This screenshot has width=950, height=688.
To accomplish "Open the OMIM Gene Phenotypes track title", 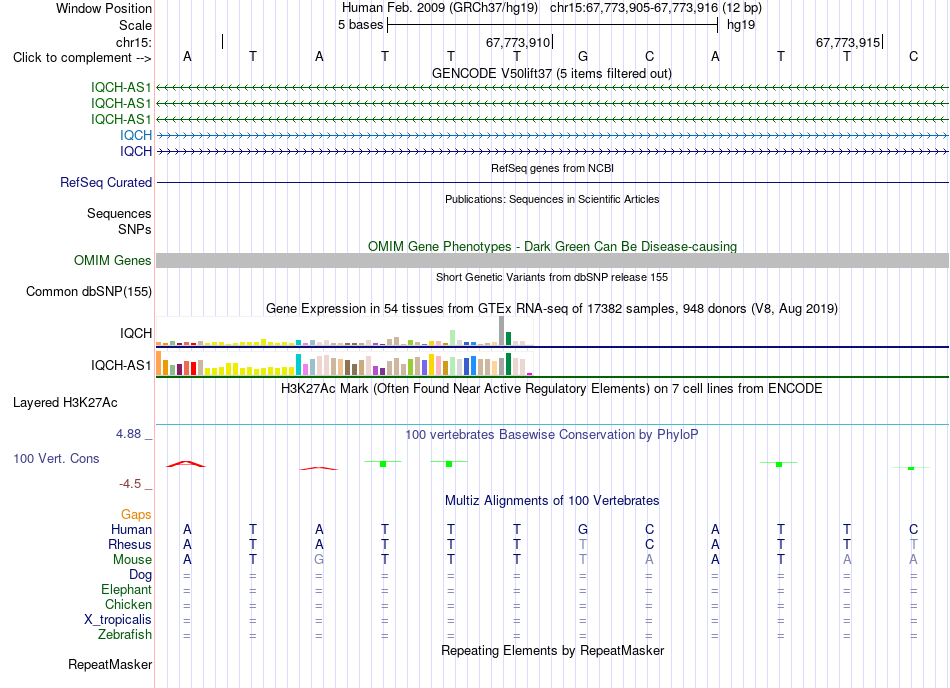I will pyautogui.click(x=552, y=246).
